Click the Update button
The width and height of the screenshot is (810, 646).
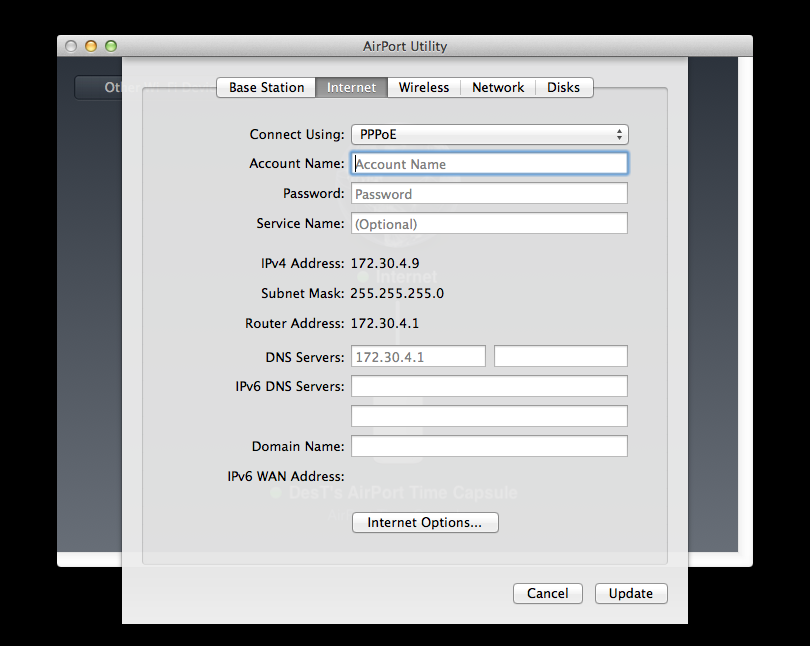(631, 593)
